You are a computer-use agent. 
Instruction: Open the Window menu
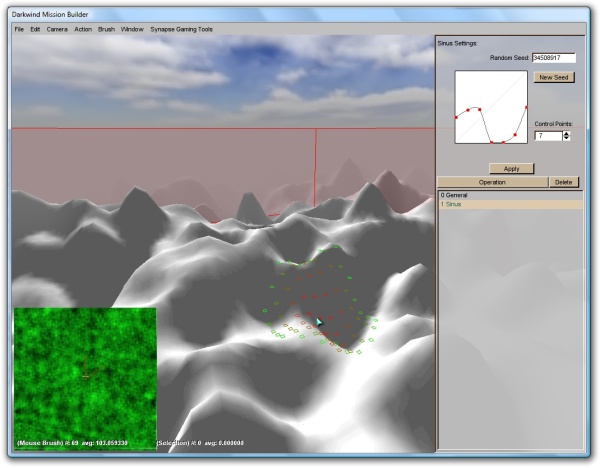(132, 29)
